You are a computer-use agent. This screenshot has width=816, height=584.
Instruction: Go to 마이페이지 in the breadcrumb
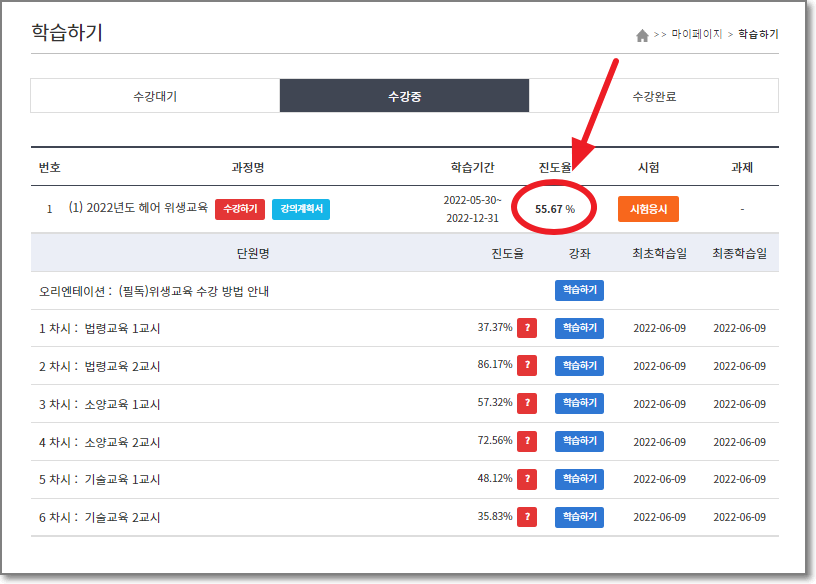[697, 34]
